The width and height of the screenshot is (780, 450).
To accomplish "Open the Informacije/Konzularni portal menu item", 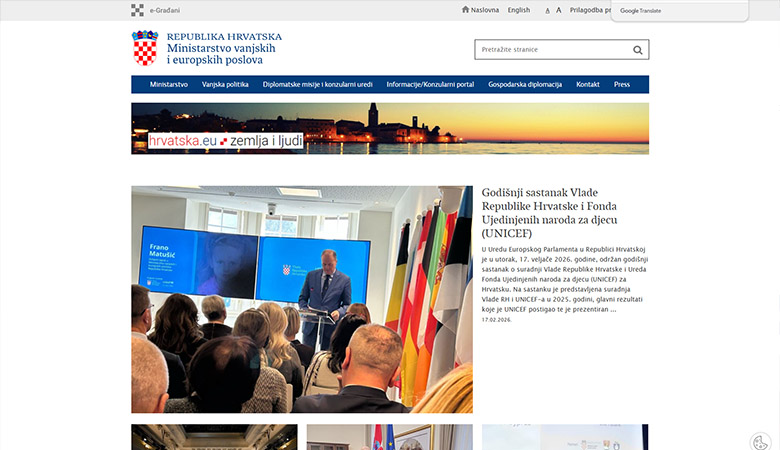I will click(x=430, y=85).
